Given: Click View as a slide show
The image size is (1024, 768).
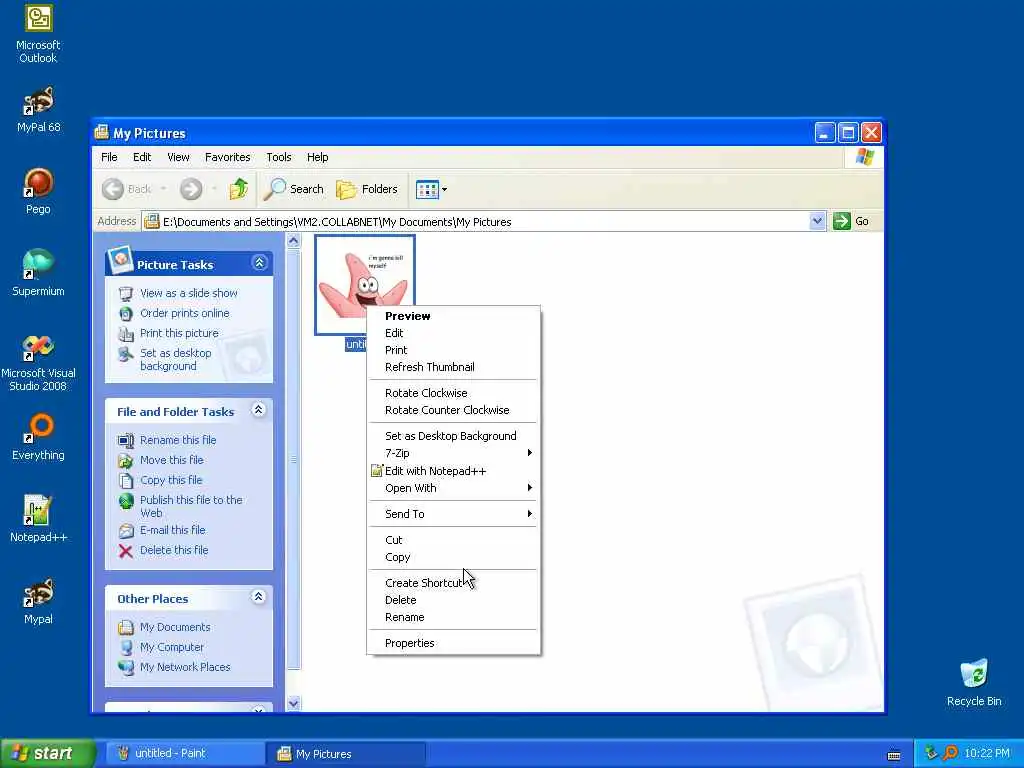Looking at the screenshot, I should [189, 293].
